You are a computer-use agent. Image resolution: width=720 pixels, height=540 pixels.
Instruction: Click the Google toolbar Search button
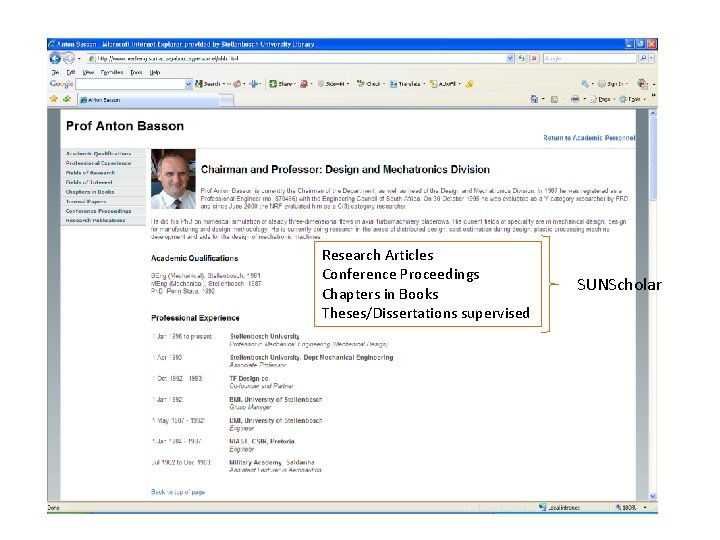(208, 84)
